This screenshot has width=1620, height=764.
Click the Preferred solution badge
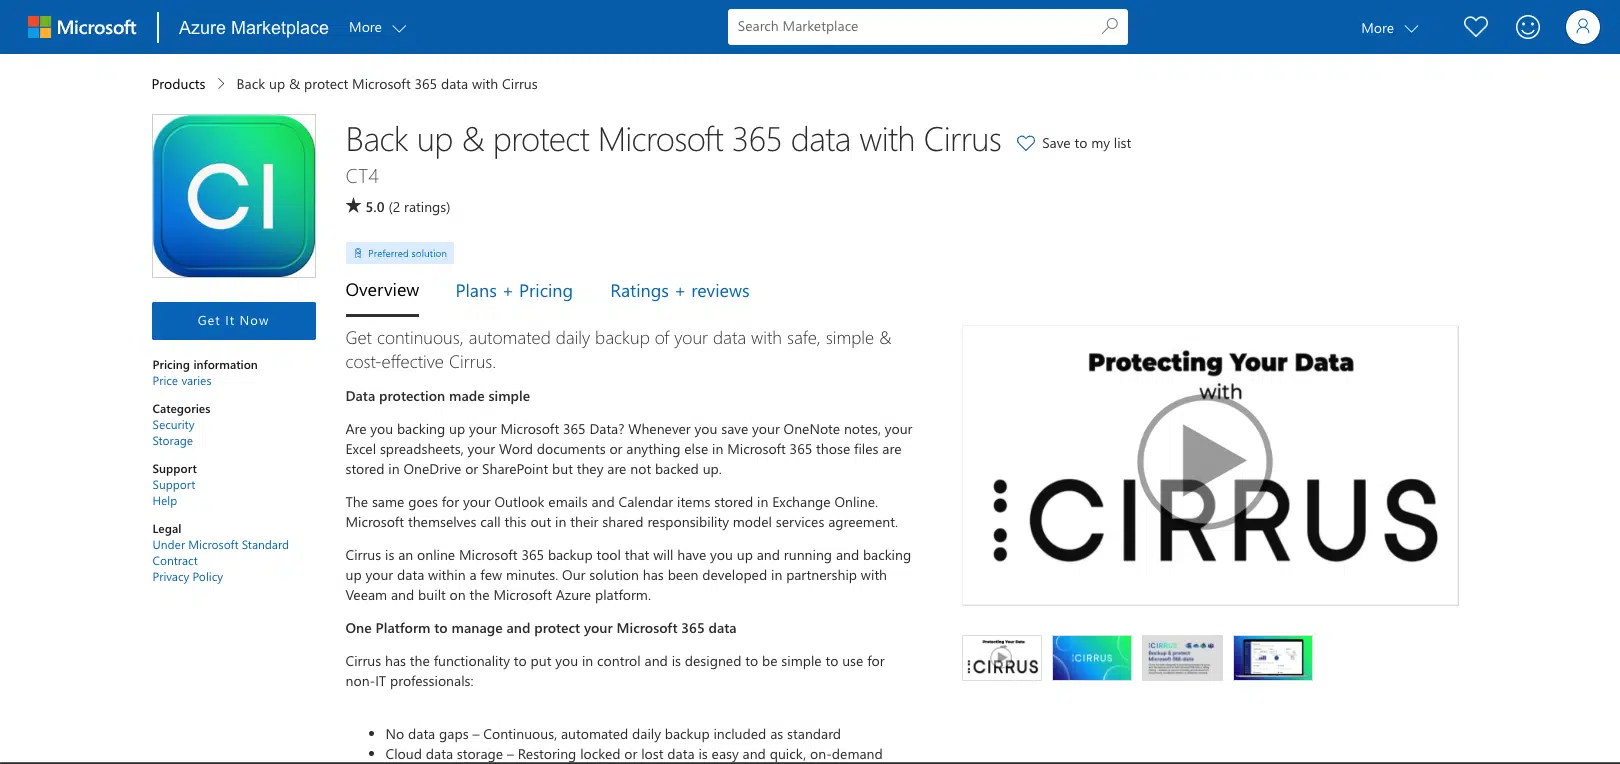(x=400, y=253)
